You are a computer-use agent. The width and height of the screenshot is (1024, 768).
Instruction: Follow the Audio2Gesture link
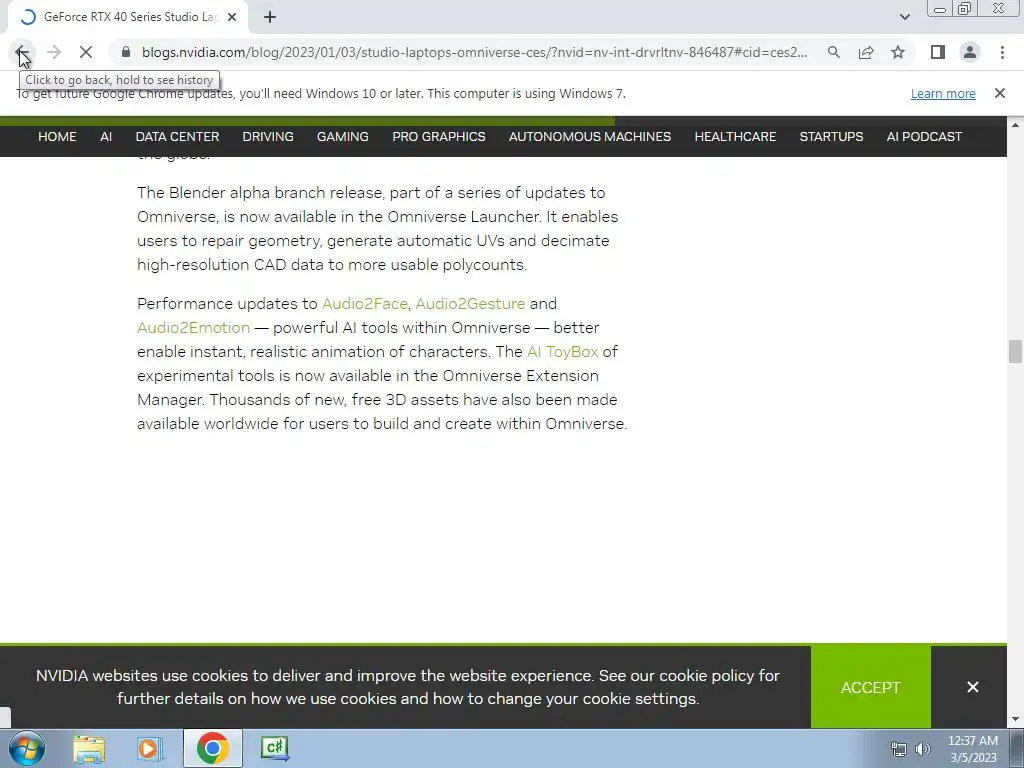click(470, 304)
